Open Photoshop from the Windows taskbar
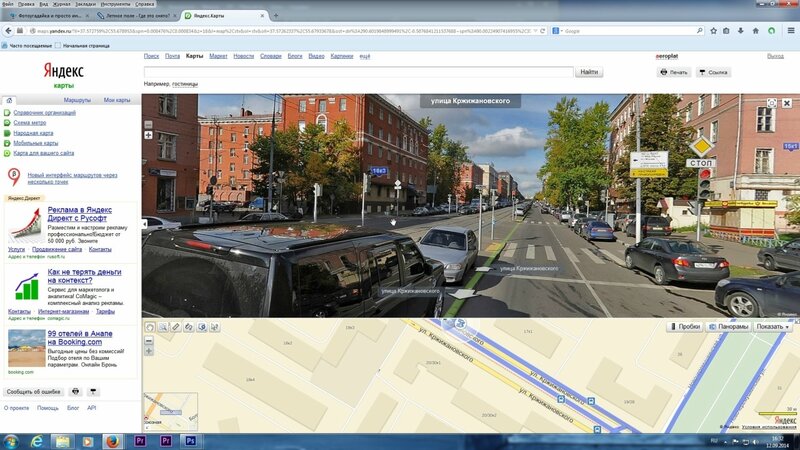Viewport: 800px width, 450px height. pyautogui.click(x=190, y=441)
